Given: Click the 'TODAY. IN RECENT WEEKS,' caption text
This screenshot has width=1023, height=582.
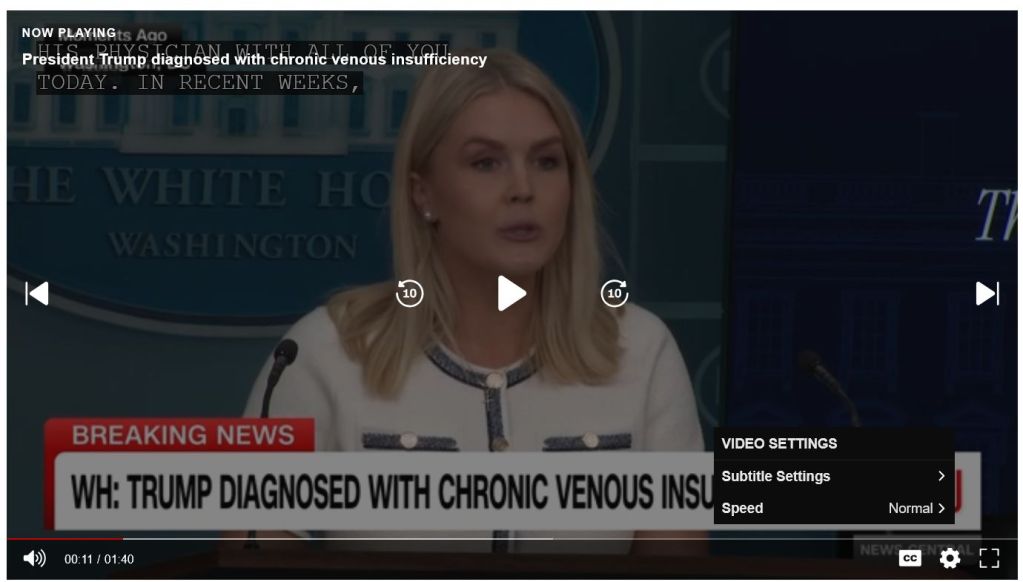Looking at the screenshot, I should pyautogui.click(x=199, y=83).
